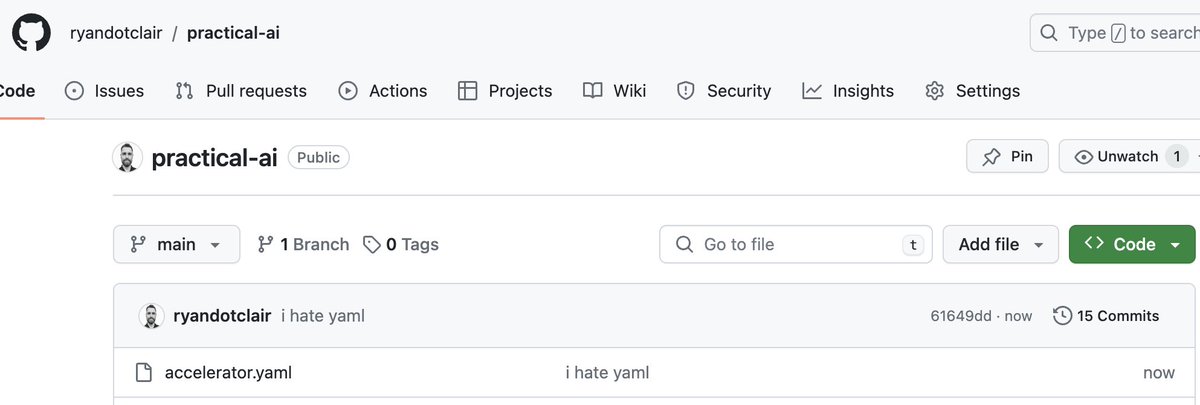The width and height of the screenshot is (1200, 405).
Task: Open the Issues tab
Action: 104,91
